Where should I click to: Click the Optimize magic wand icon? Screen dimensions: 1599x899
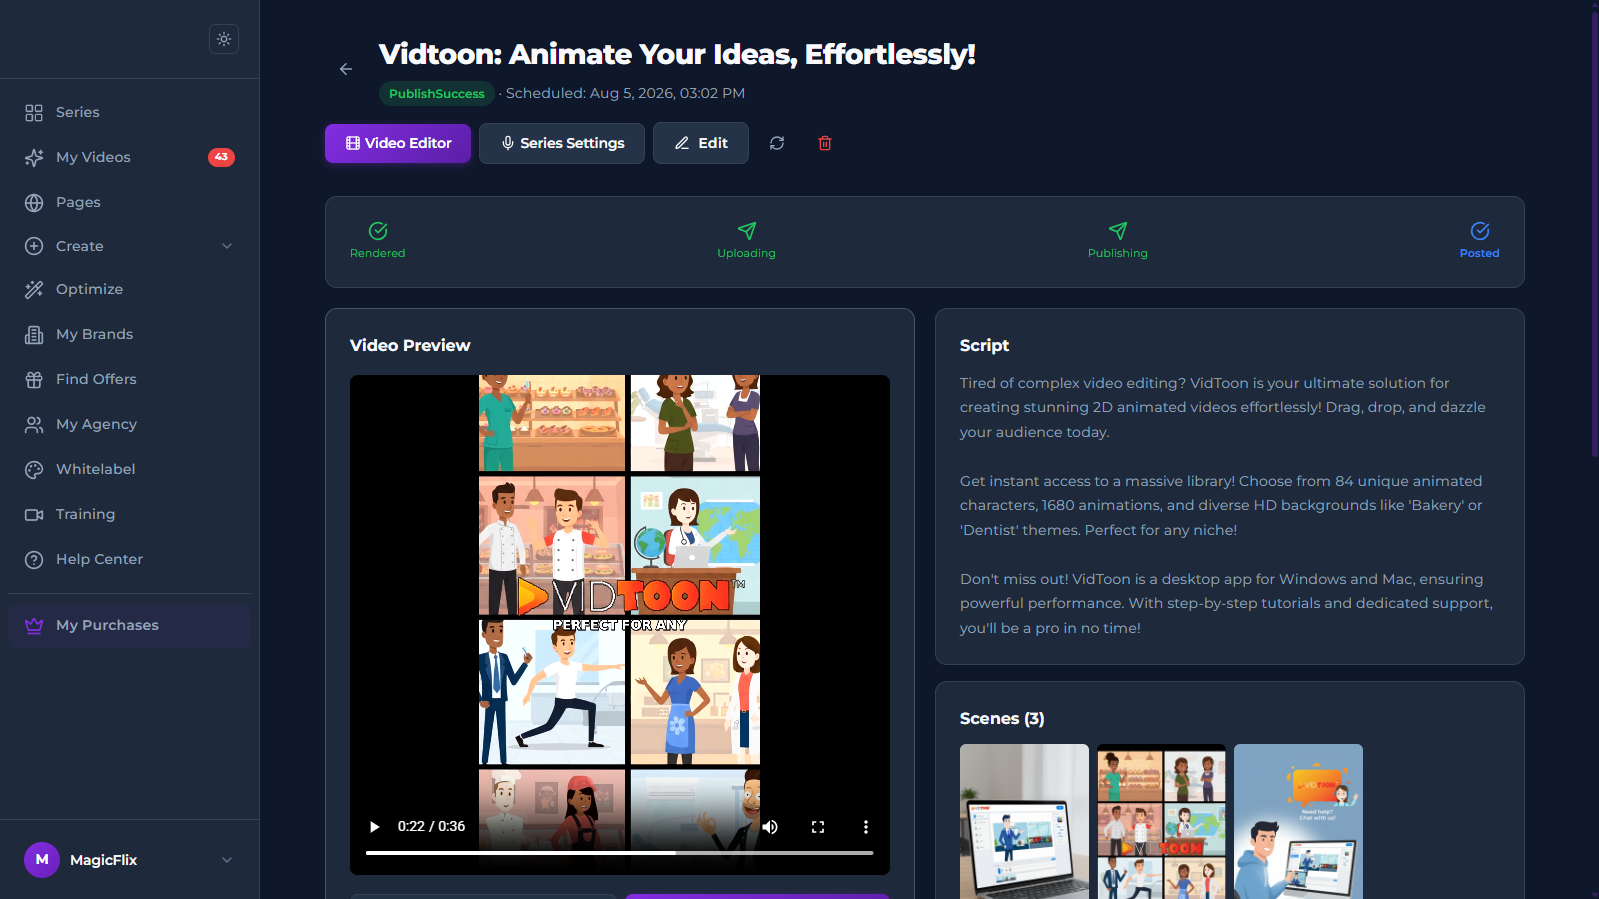tap(34, 289)
